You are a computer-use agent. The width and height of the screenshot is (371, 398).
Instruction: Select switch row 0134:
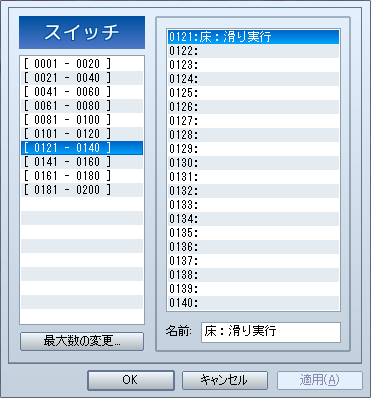[253, 219]
